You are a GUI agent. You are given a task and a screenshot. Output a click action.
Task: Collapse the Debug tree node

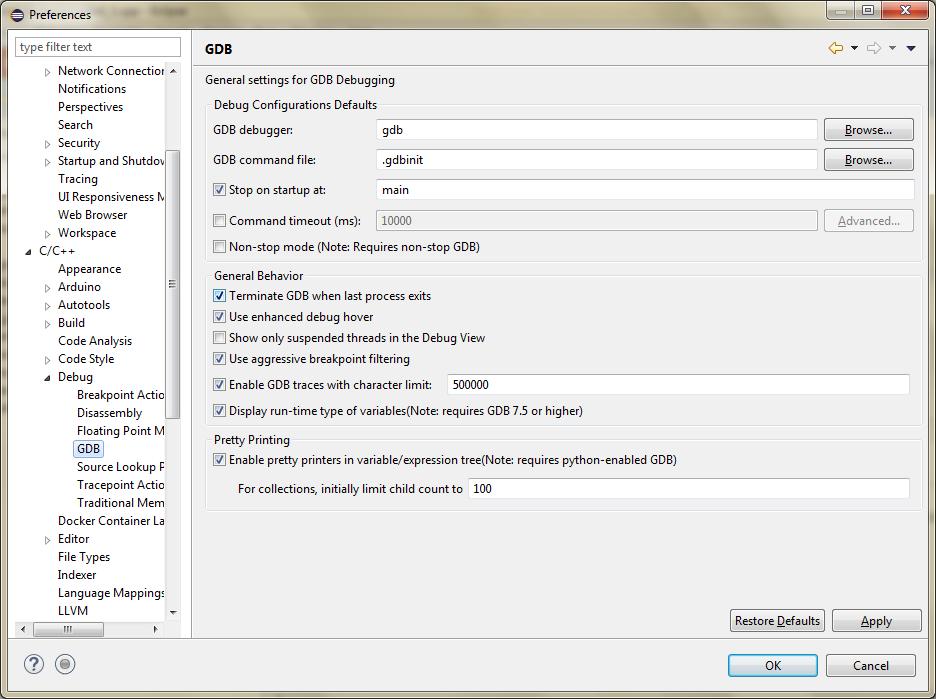48,378
